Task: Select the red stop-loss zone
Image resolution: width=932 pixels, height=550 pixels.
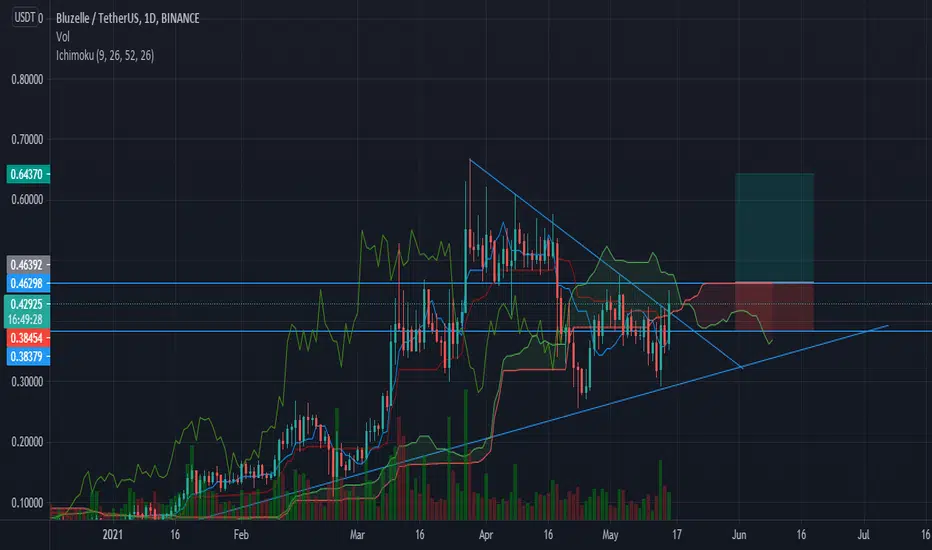Action: click(774, 307)
